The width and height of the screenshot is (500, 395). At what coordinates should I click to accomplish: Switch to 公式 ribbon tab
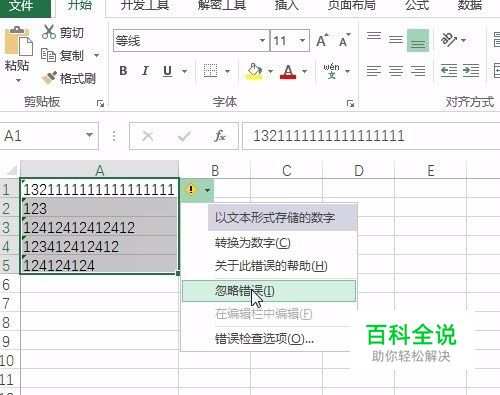pyautogui.click(x=417, y=5)
